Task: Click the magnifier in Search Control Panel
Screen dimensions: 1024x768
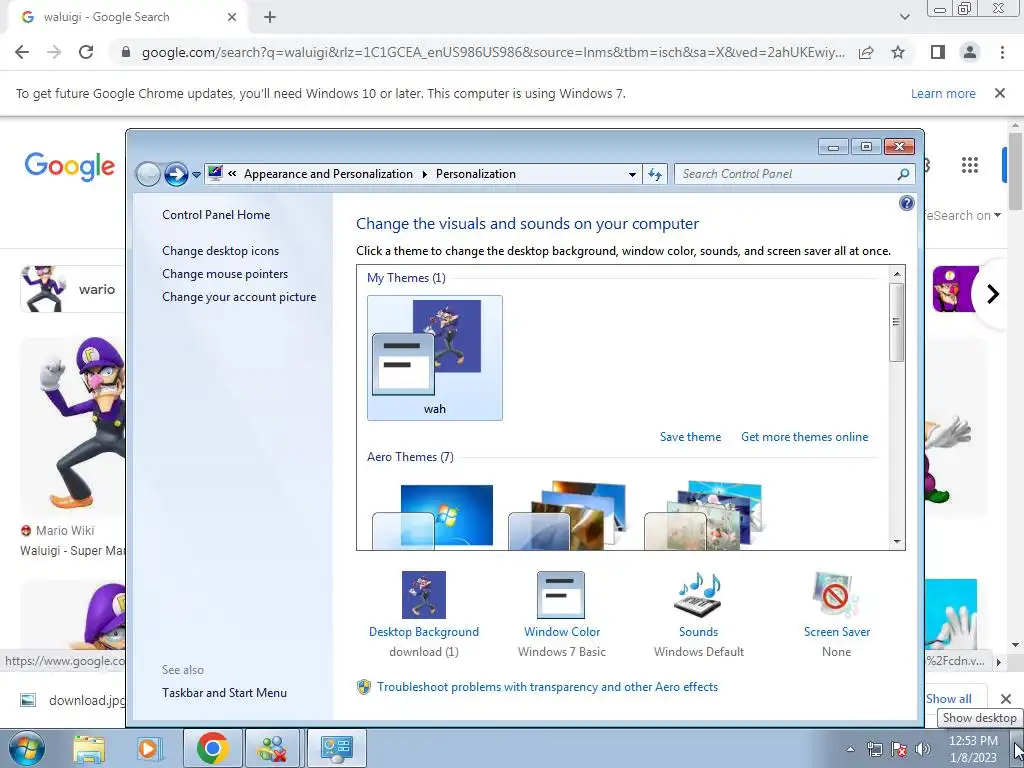Action: 903,174
